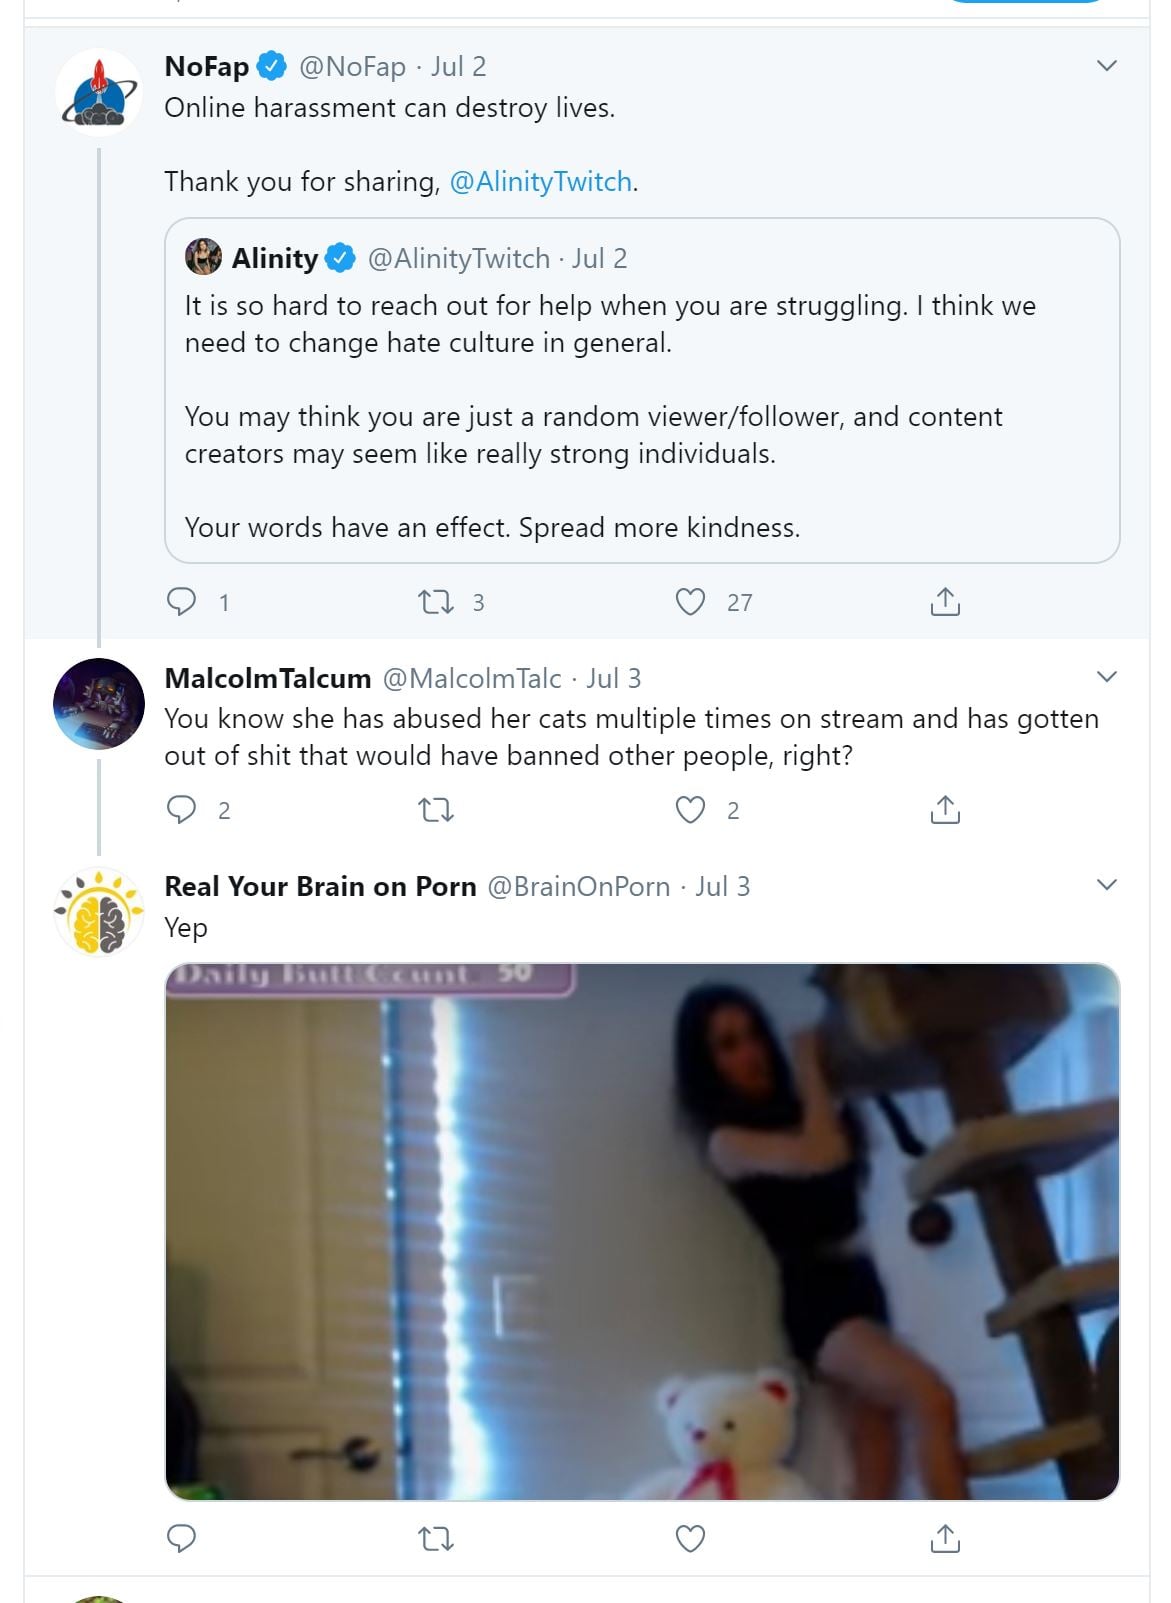Like MalcolmTalcum's tweet

pos(690,809)
